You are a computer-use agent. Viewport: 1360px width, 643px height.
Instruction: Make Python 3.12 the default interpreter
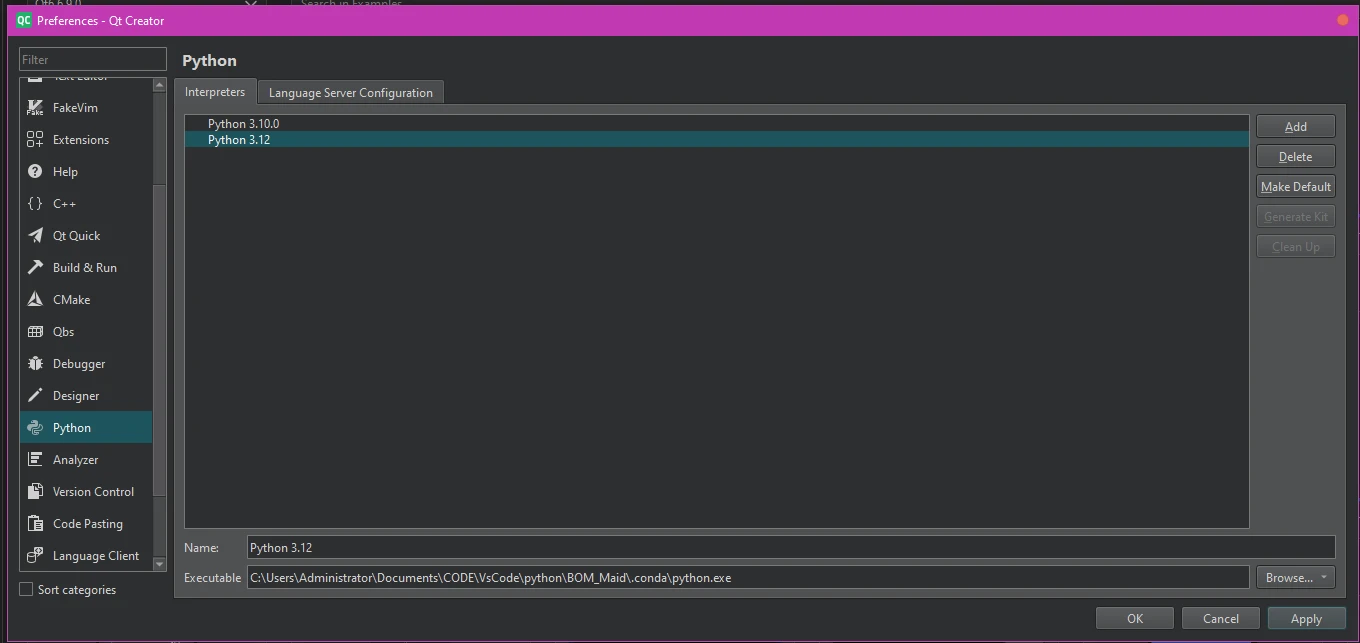(x=1296, y=187)
